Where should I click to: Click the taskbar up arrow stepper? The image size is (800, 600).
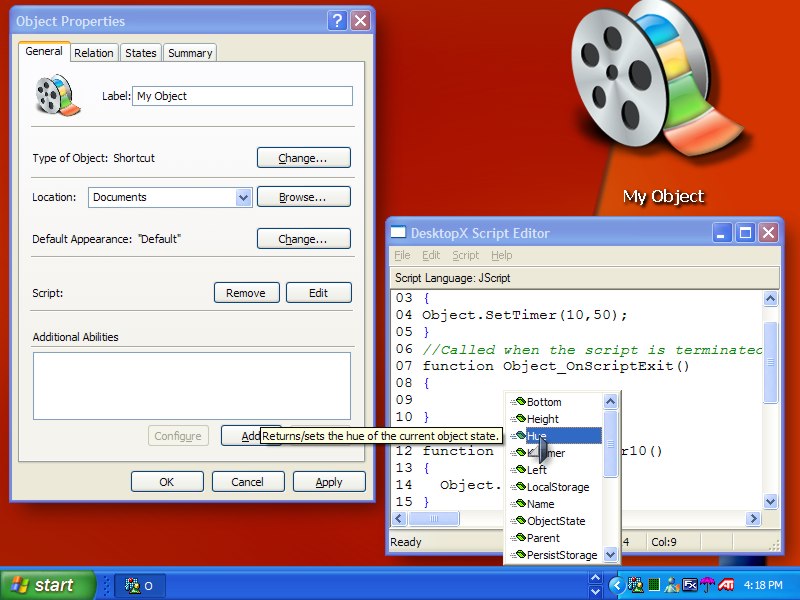click(595, 578)
